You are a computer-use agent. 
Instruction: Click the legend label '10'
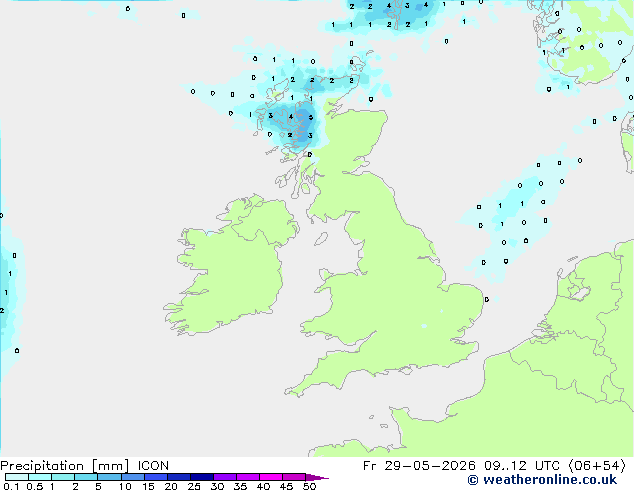125,486
